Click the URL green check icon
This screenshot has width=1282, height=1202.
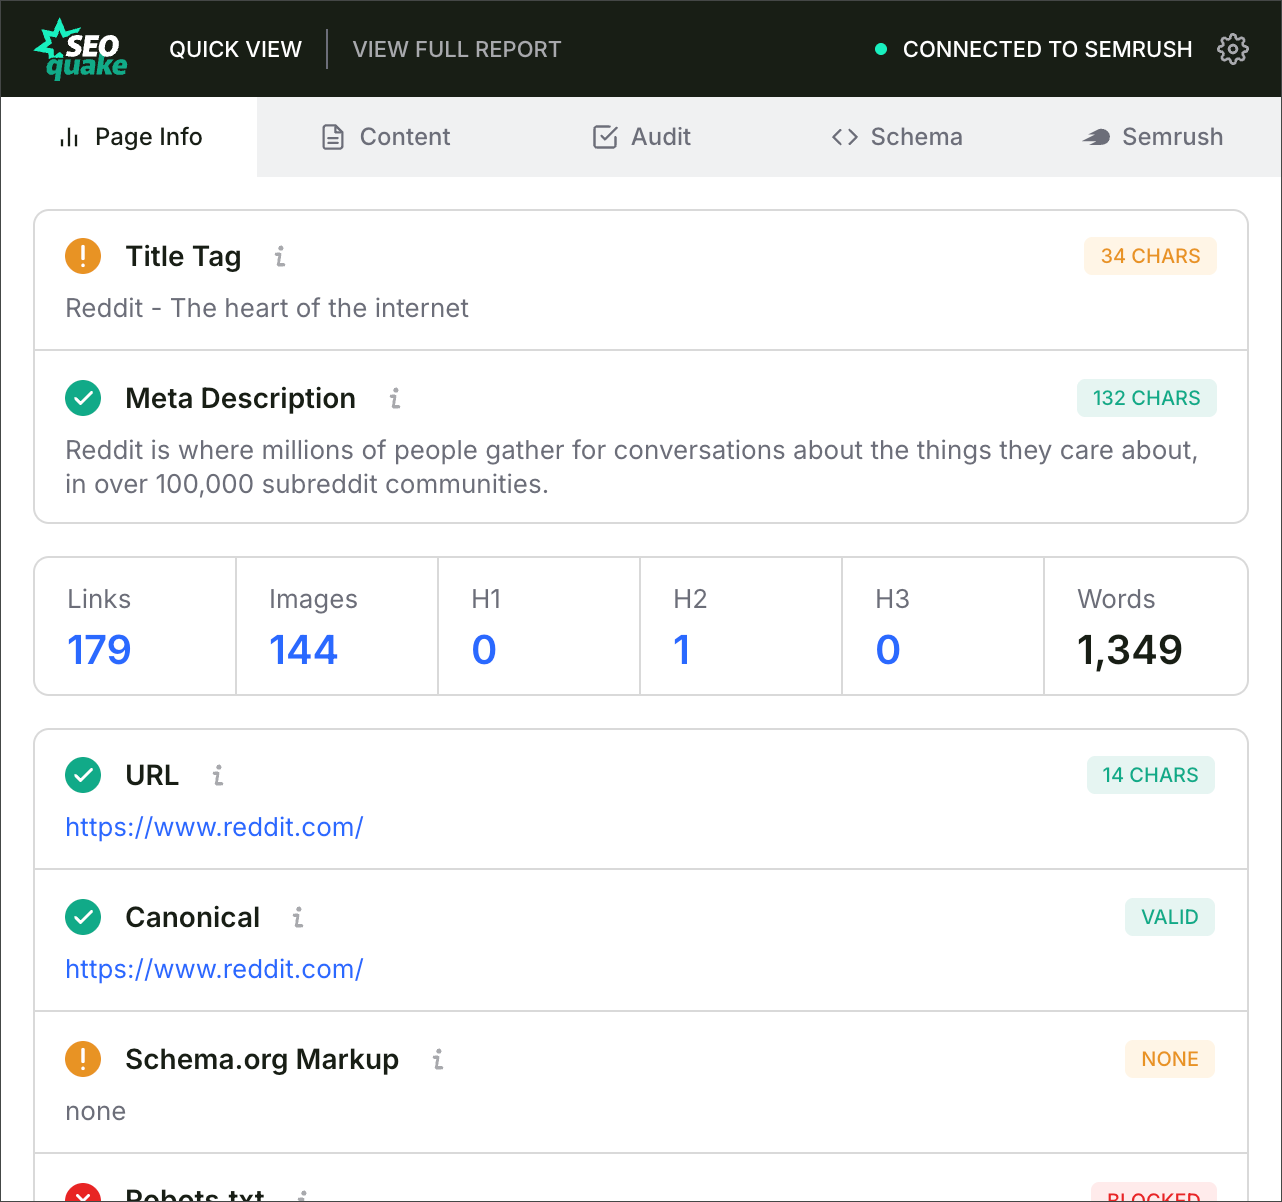point(83,774)
